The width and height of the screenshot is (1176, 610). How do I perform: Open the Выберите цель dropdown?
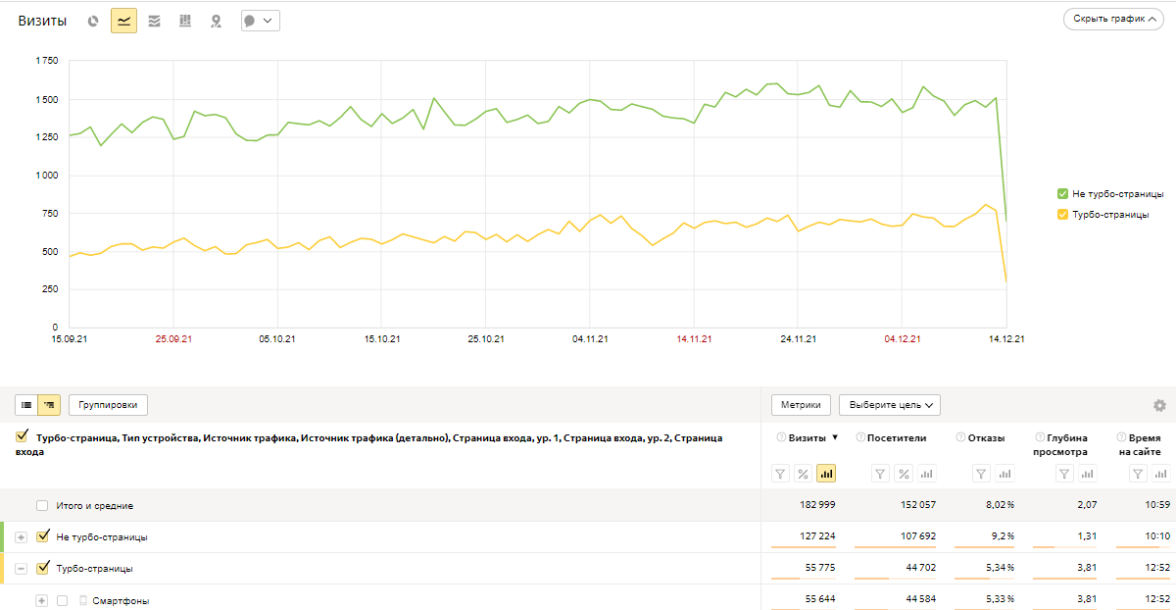tap(889, 405)
